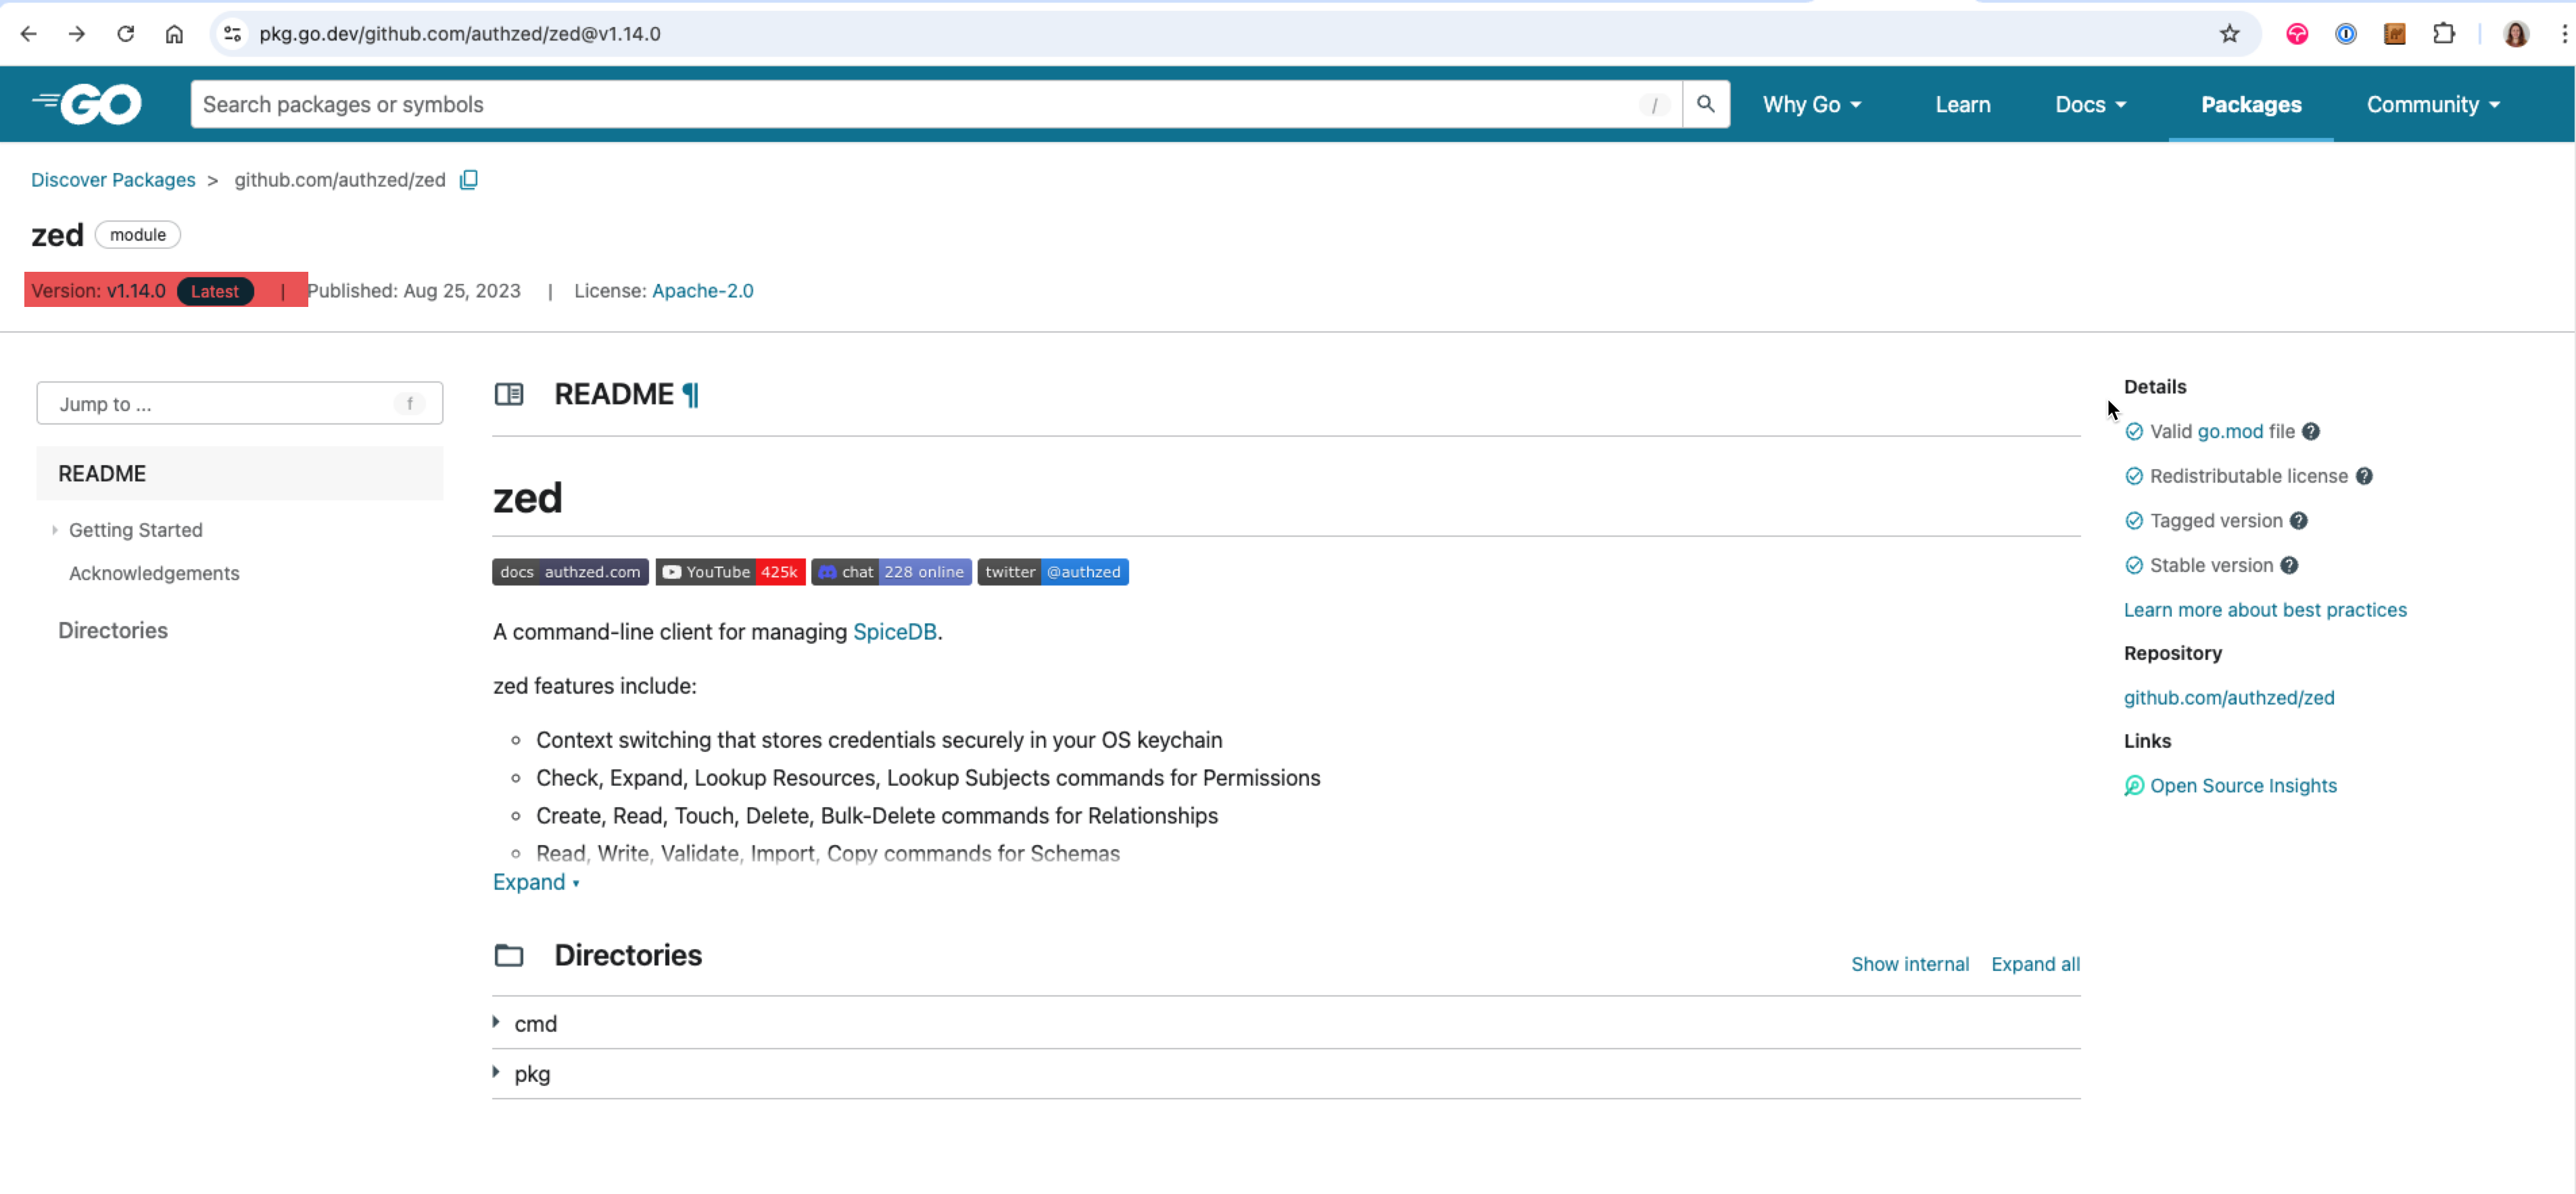Open the 1Password extension icon
The width and height of the screenshot is (2576, 1194).
2345,34
